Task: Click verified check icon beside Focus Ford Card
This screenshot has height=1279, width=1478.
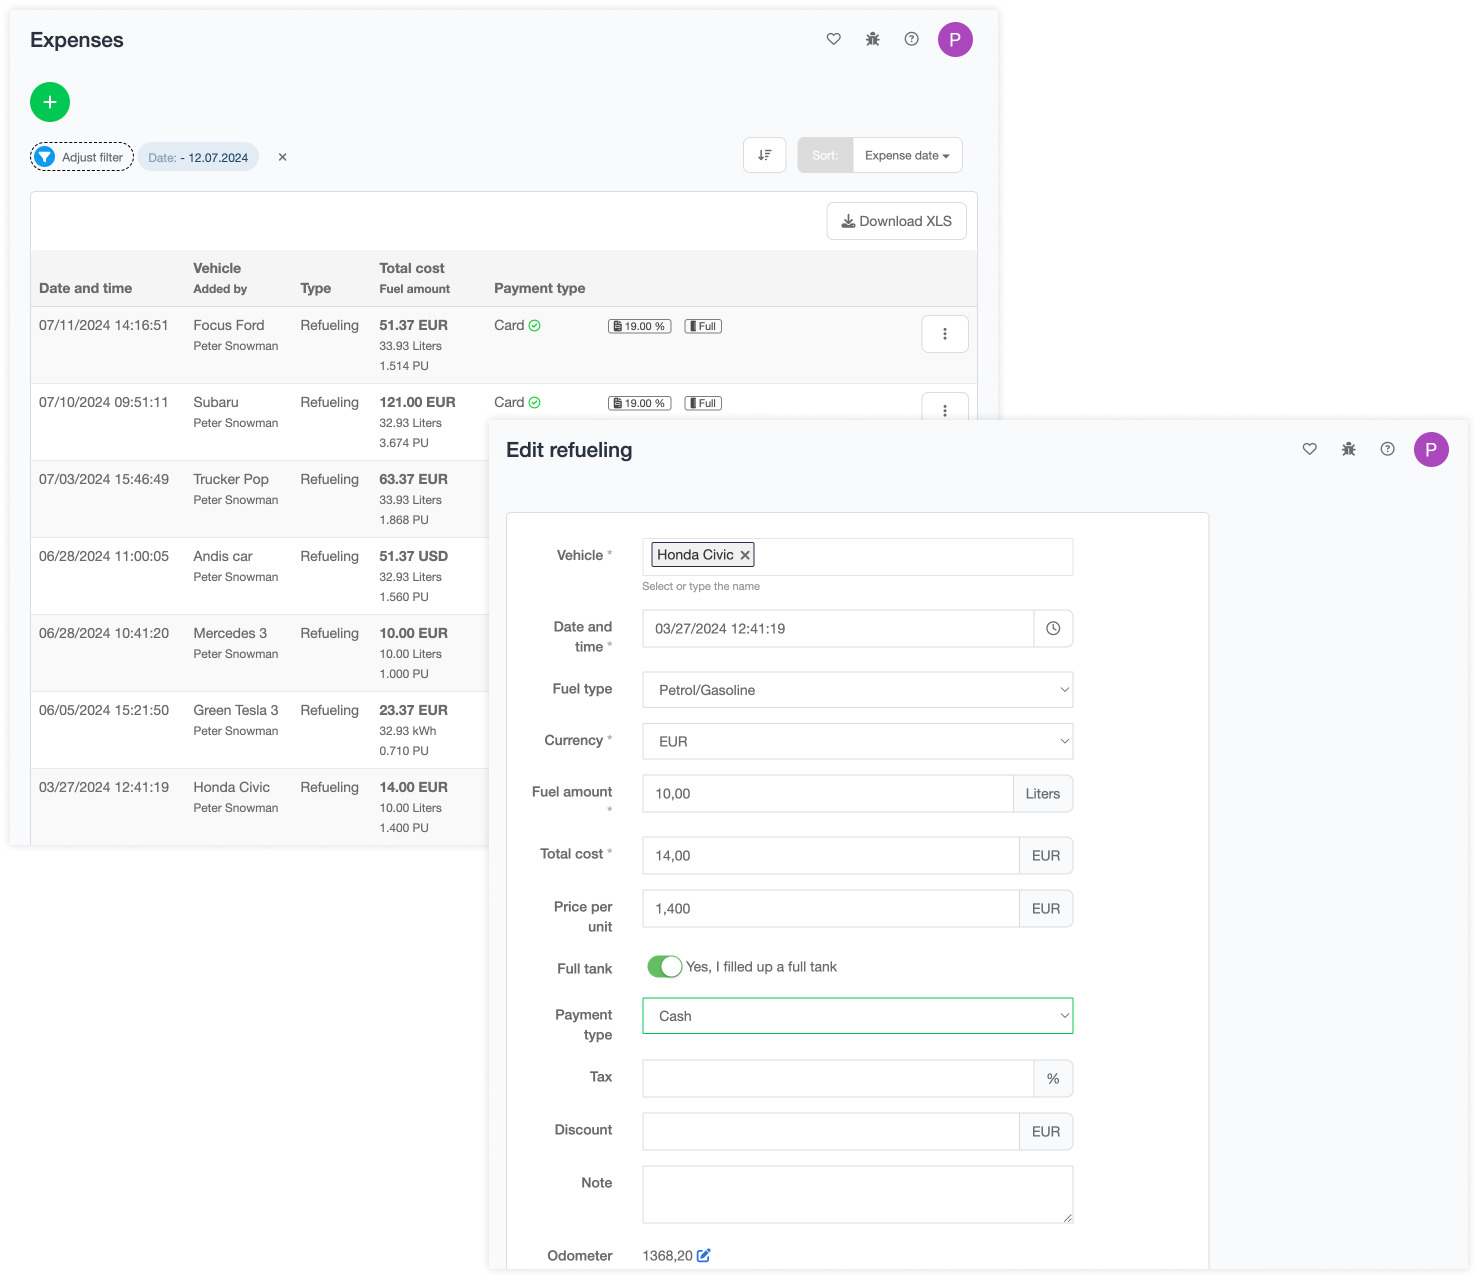Action: coord(535,326)
